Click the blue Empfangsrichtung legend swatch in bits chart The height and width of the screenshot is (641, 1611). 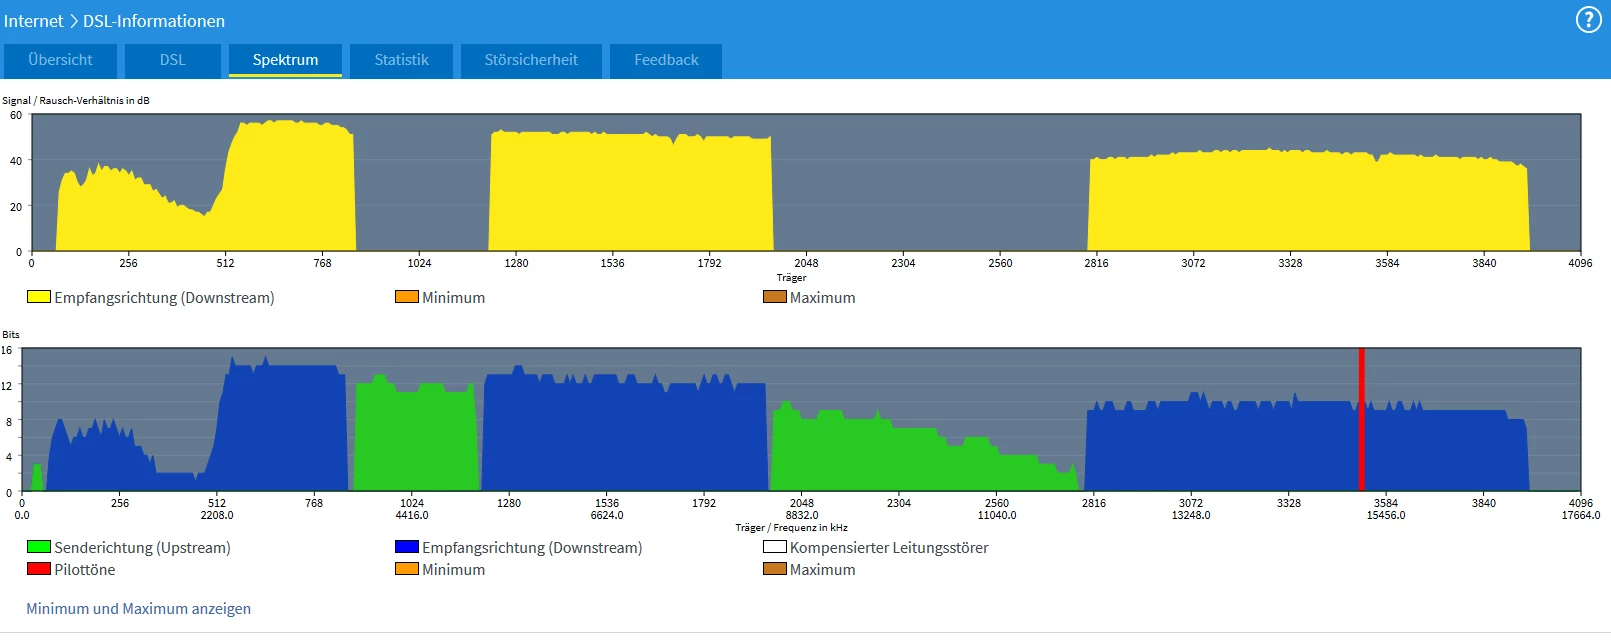407,547
